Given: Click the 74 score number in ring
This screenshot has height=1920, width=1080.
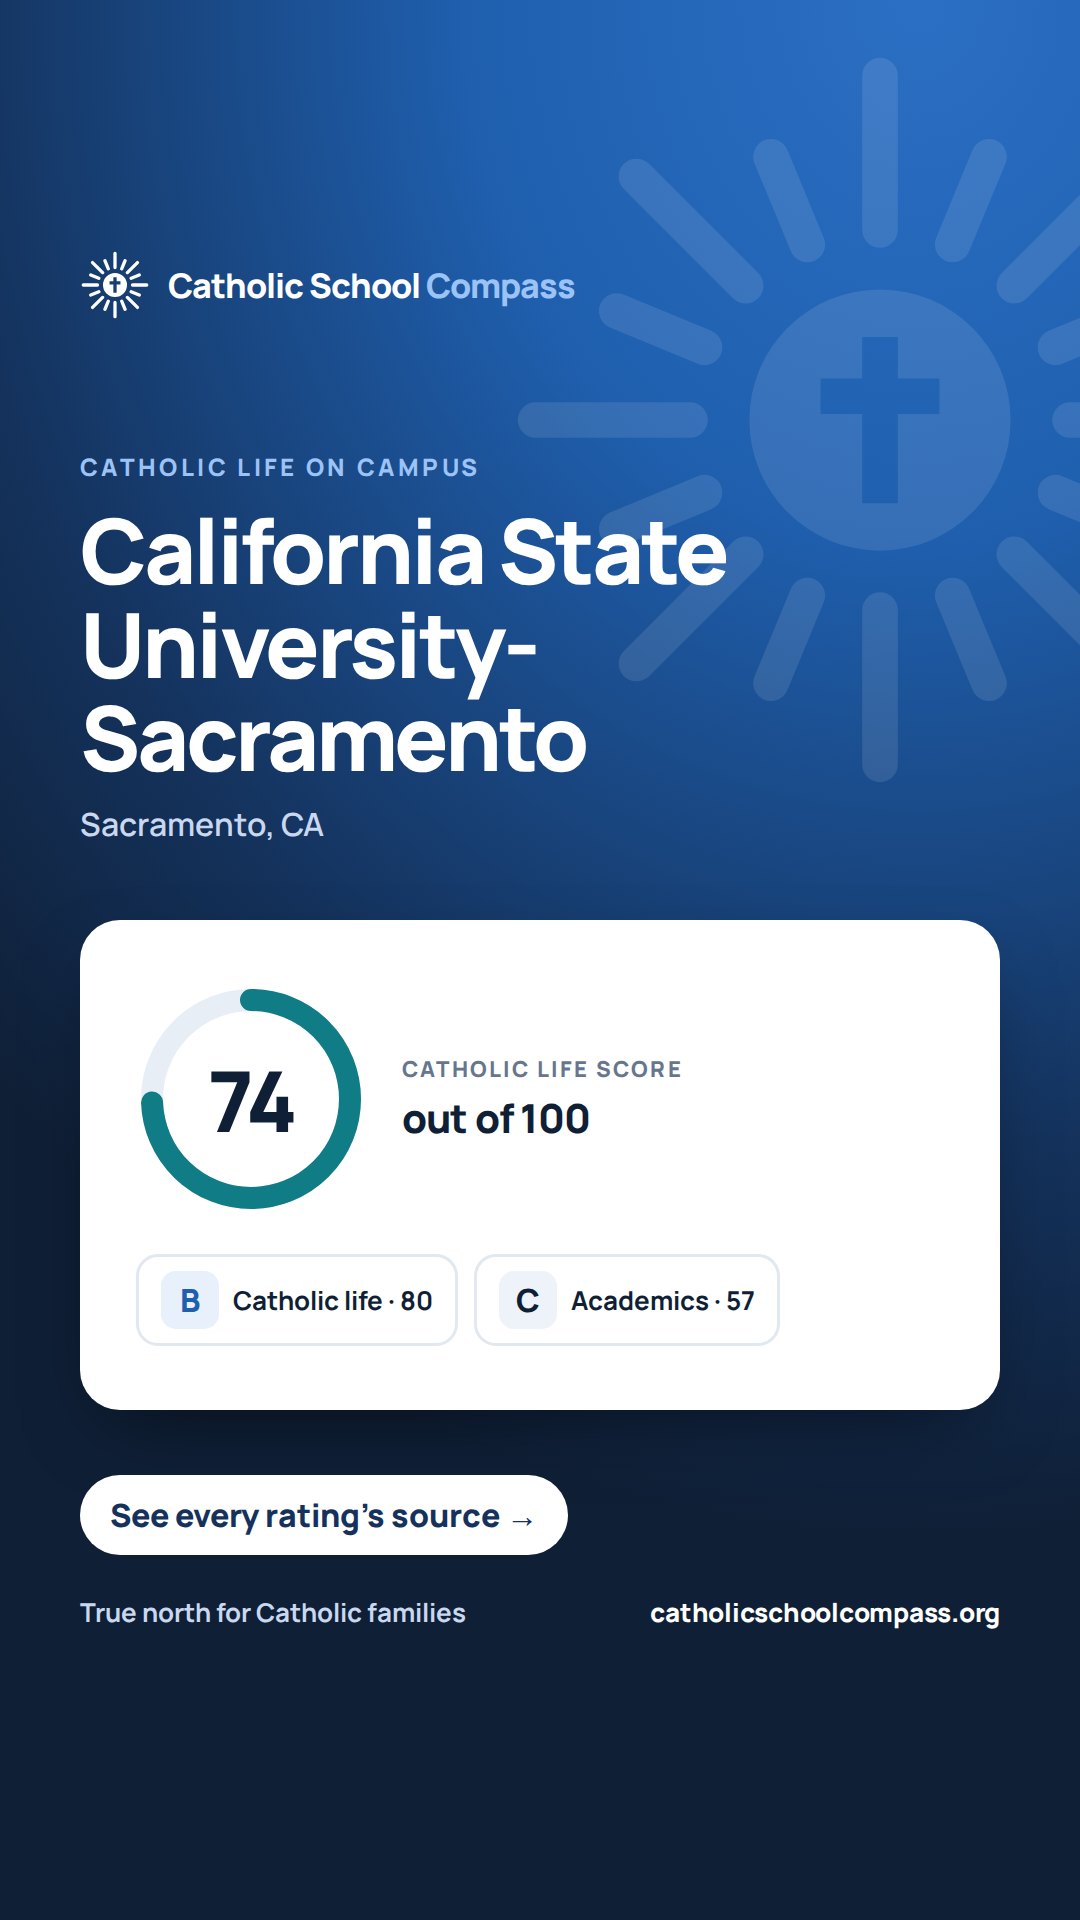Looking at the screenshot, I should tap(252, 1102).
